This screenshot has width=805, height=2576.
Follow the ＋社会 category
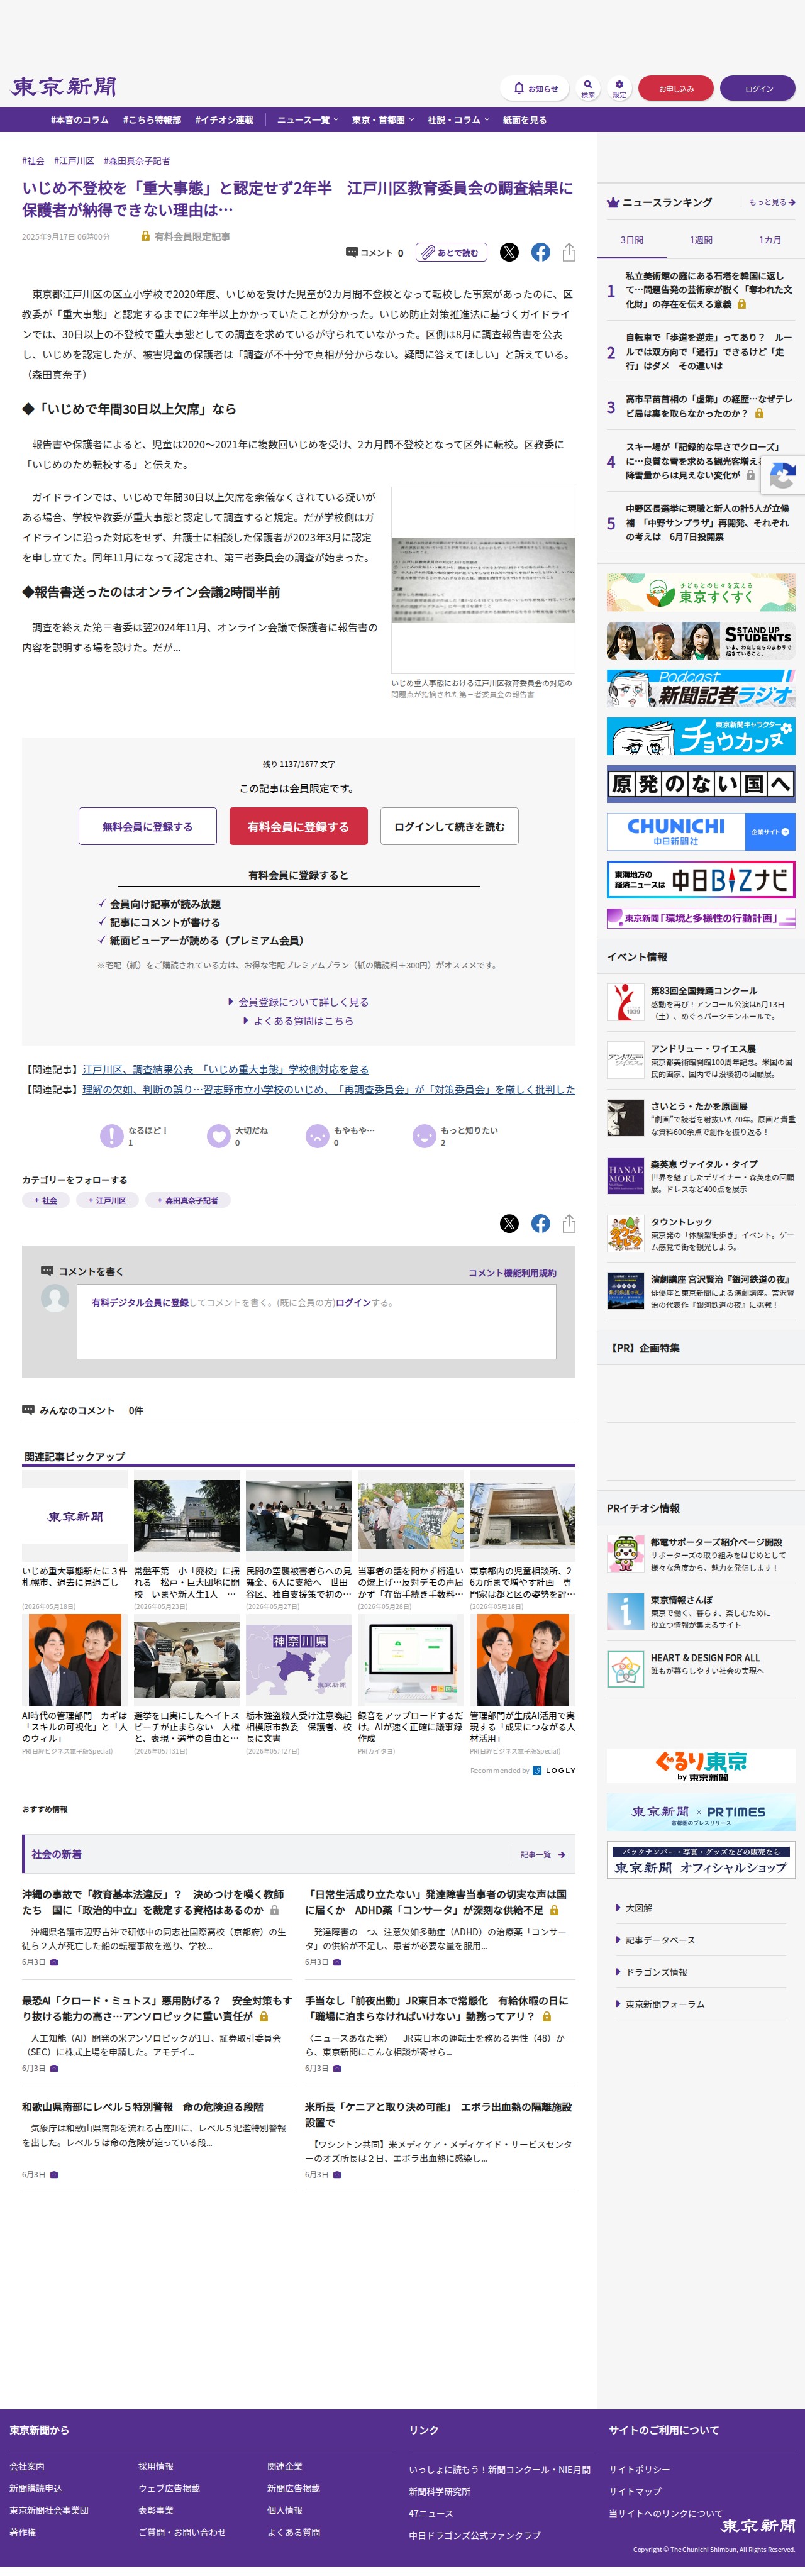[46, 1200]
